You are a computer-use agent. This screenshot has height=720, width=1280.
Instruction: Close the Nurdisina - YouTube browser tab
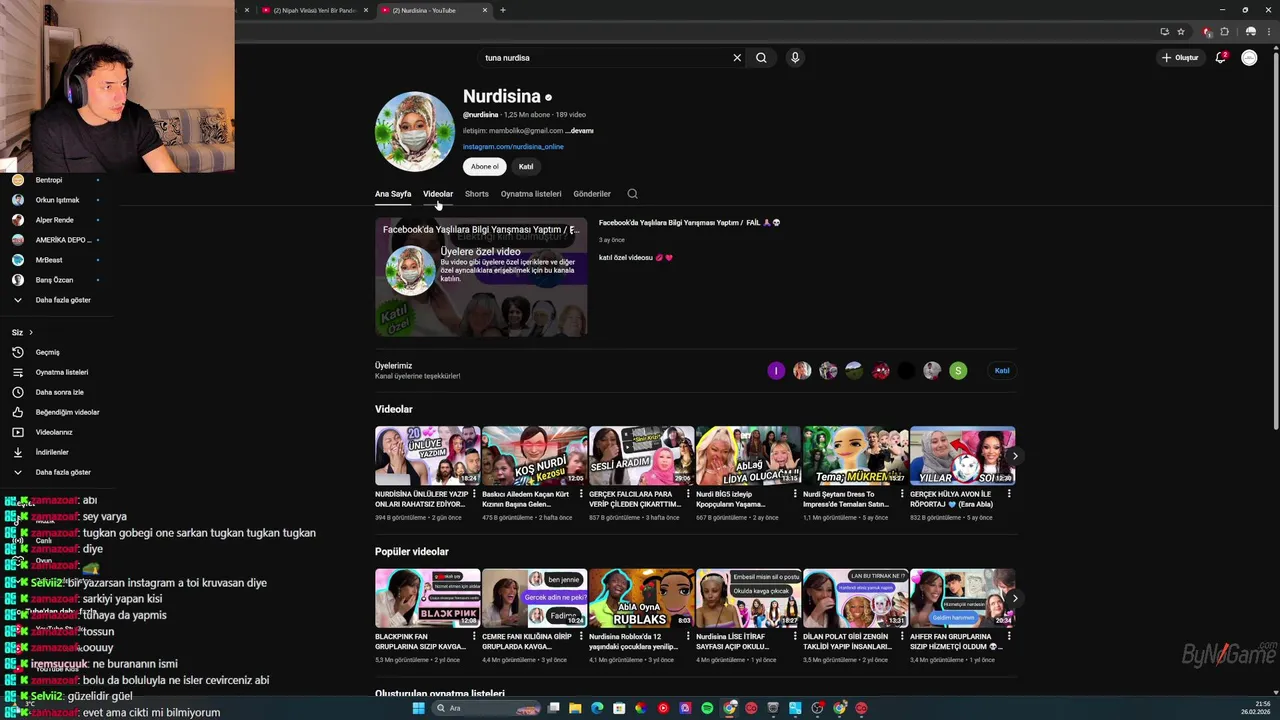(485, 10)
